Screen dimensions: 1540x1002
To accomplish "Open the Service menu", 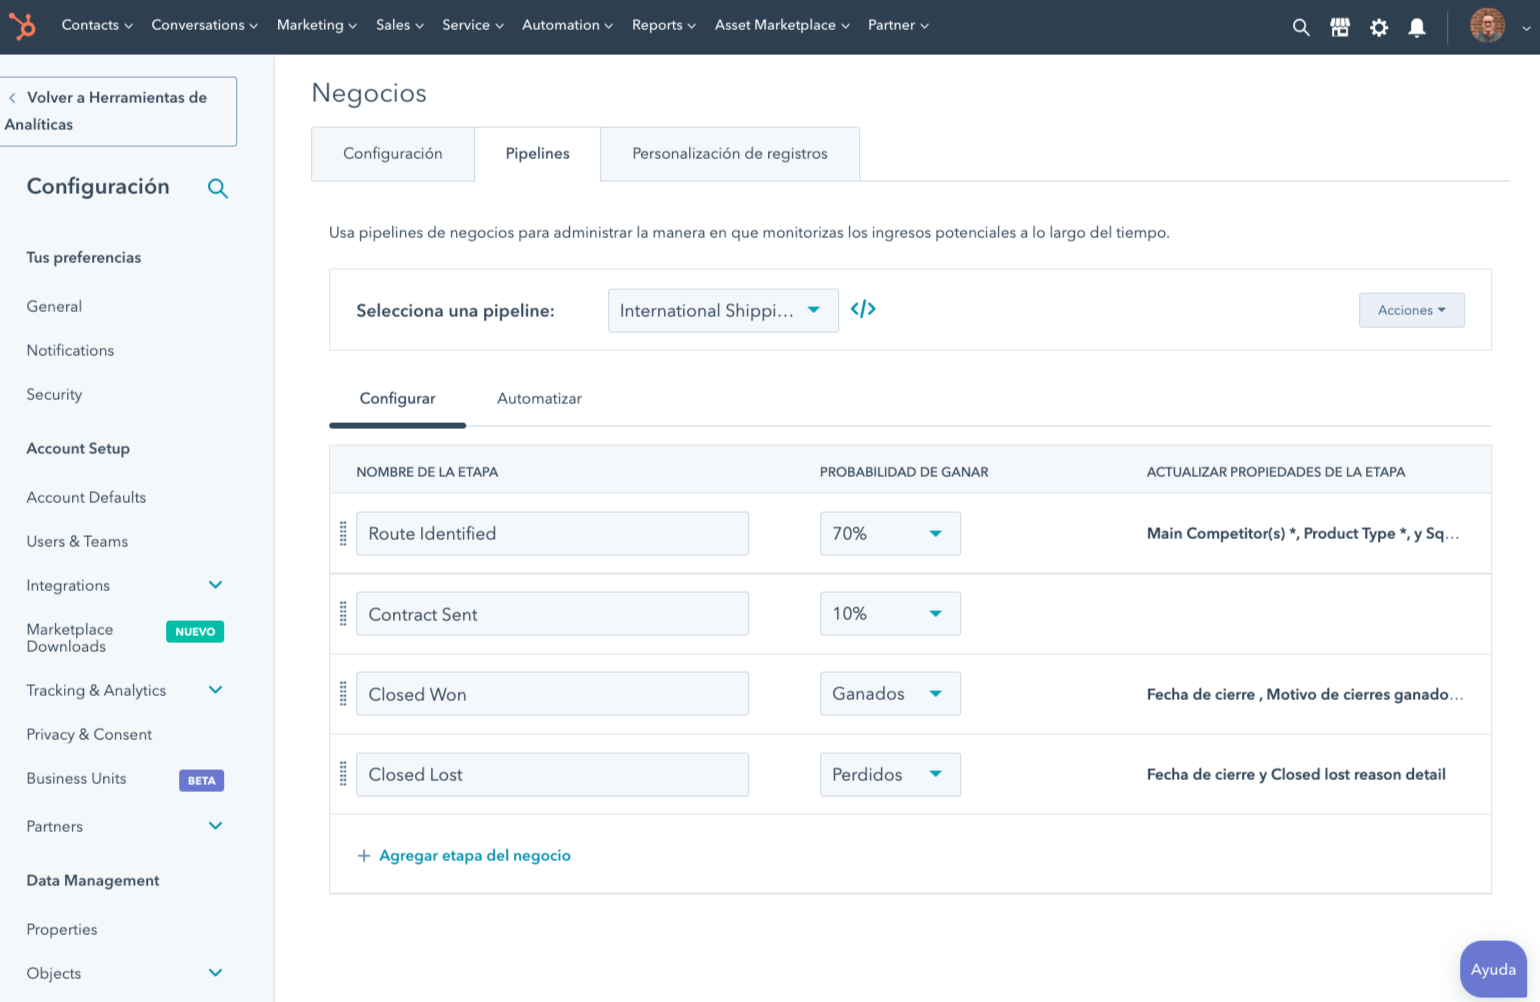I will point(472,25).
